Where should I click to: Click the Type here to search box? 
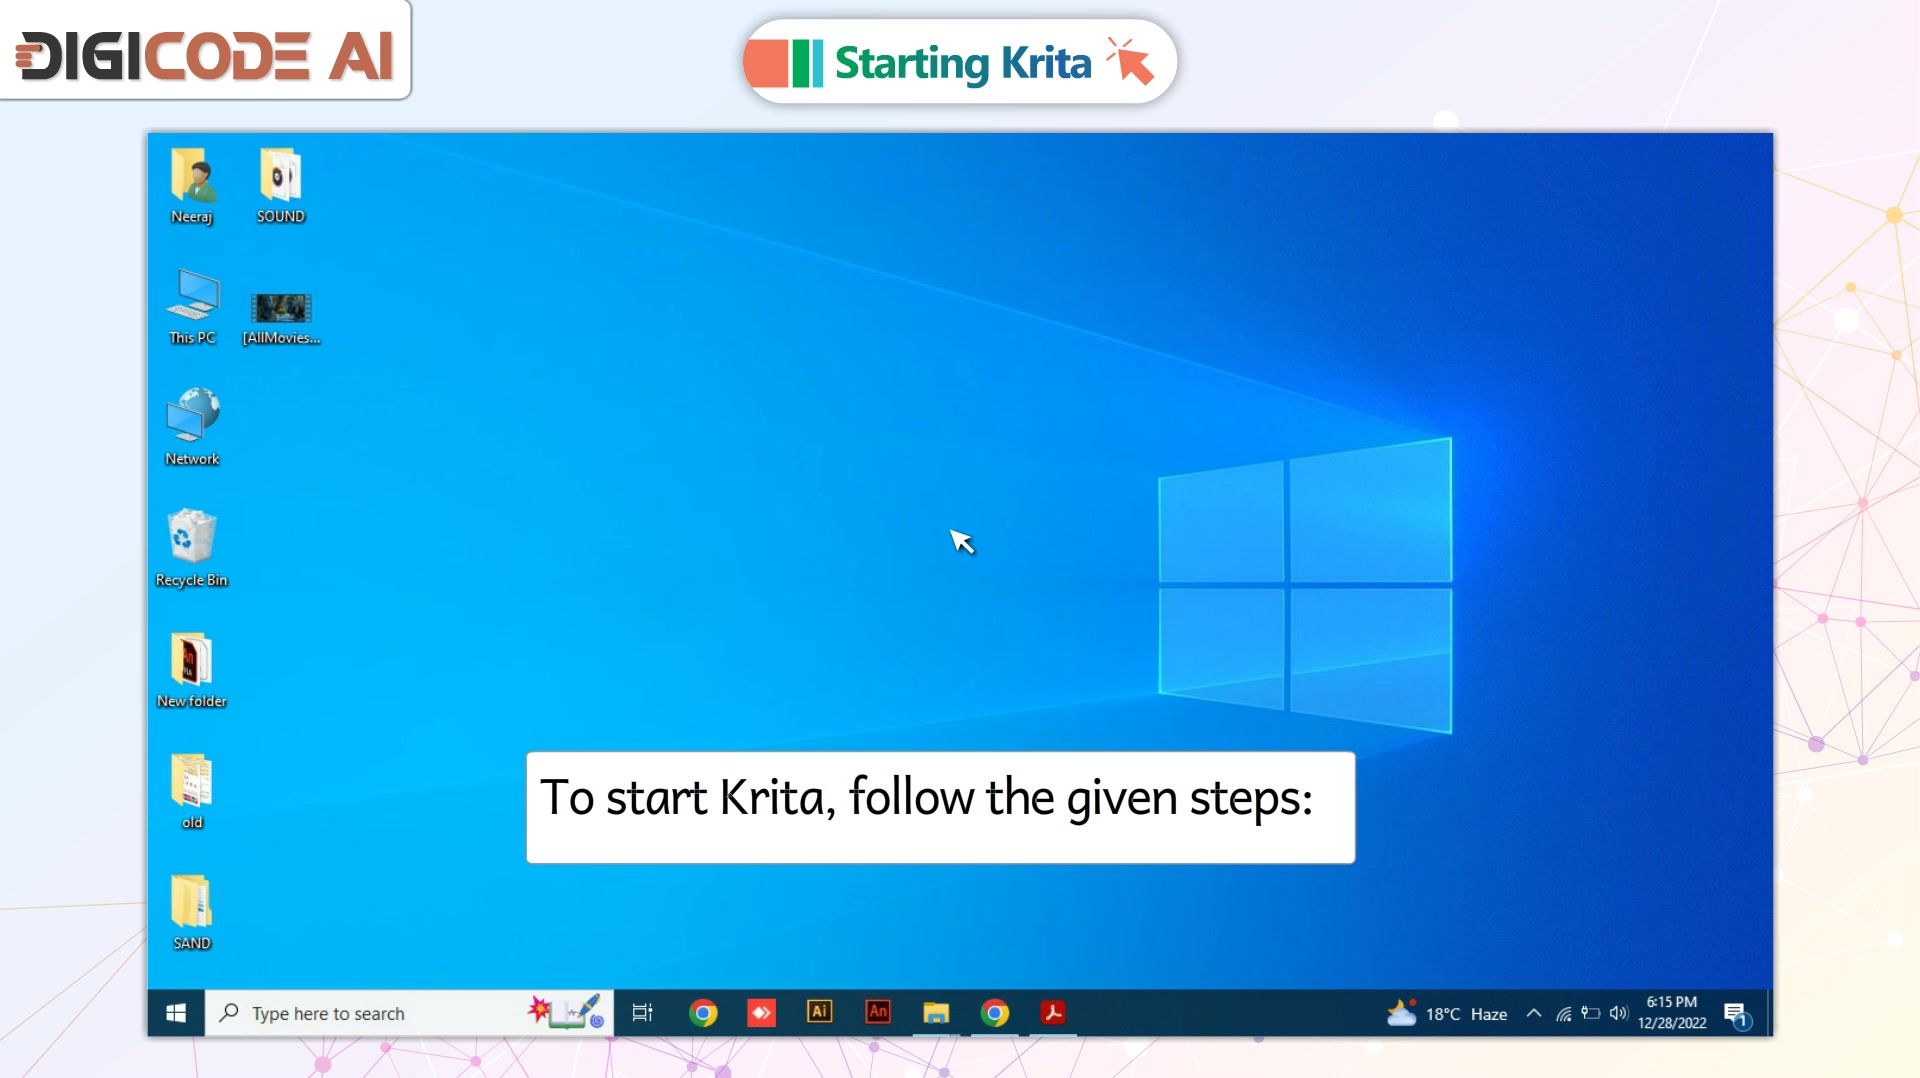click(x=409, y=1013)
